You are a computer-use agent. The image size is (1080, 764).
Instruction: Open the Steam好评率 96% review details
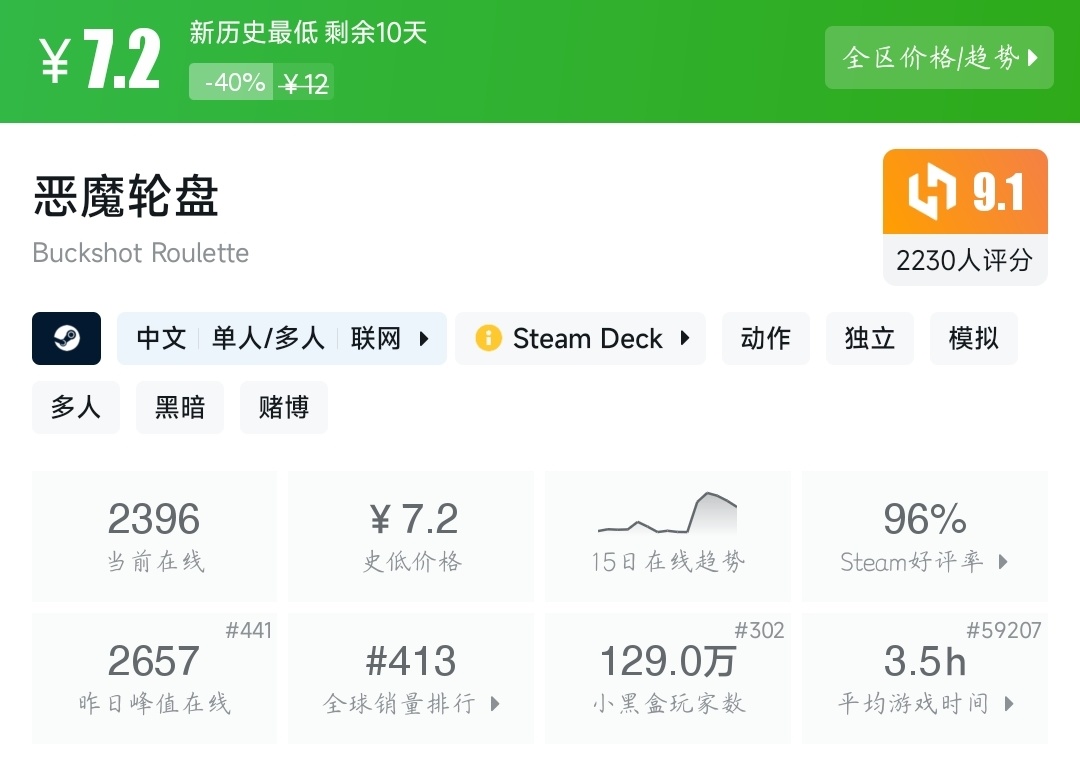924,536
